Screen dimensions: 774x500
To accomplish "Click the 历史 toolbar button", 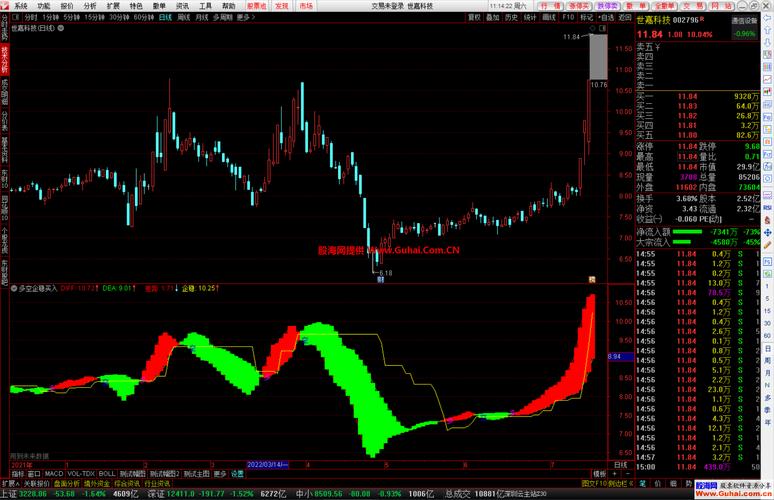I will tap(511, 17).
